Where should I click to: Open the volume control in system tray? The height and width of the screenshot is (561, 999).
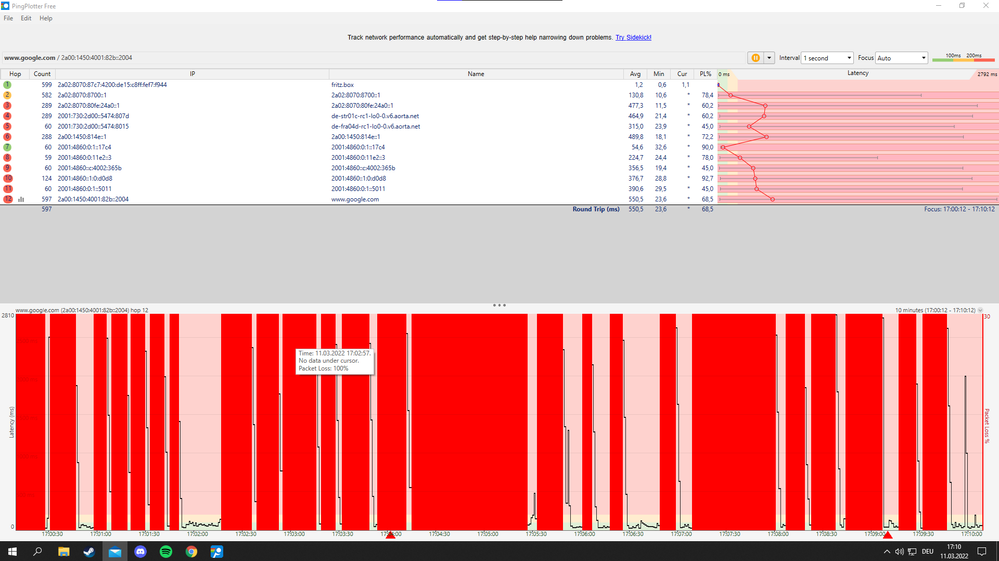click(899, 551)
